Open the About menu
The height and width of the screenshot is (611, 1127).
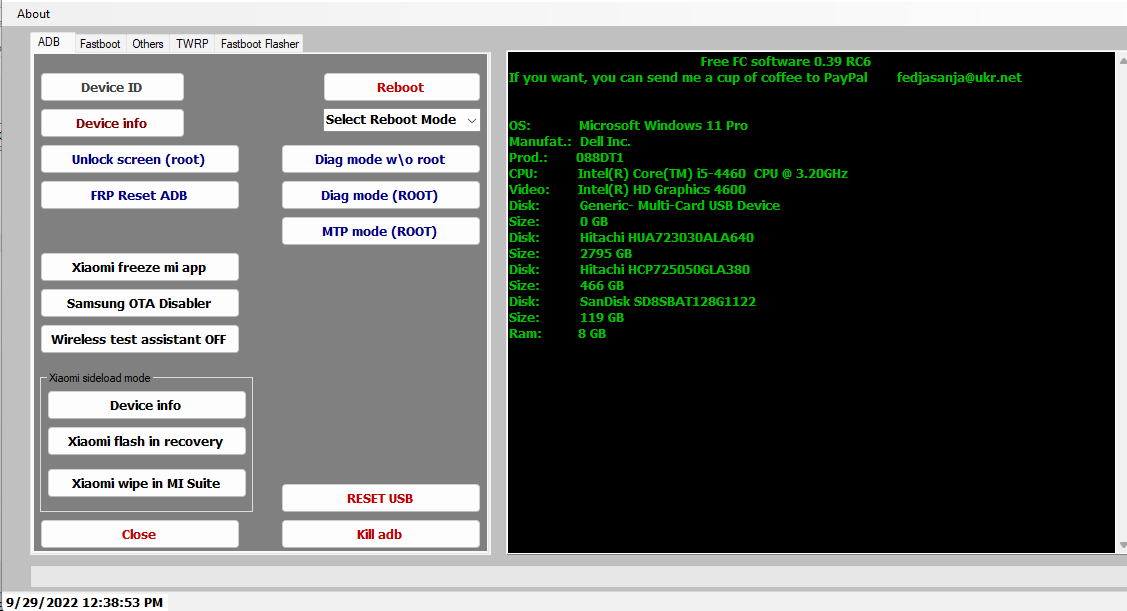[33, 13]
